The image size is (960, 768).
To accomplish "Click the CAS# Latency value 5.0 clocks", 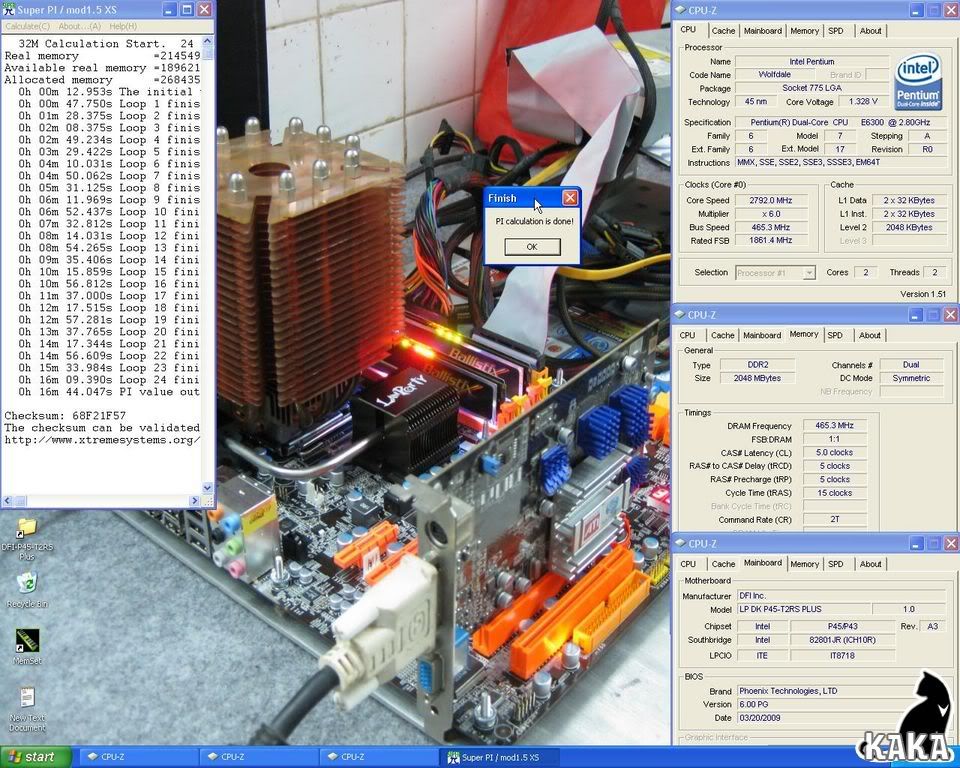I will coord(834,453).
